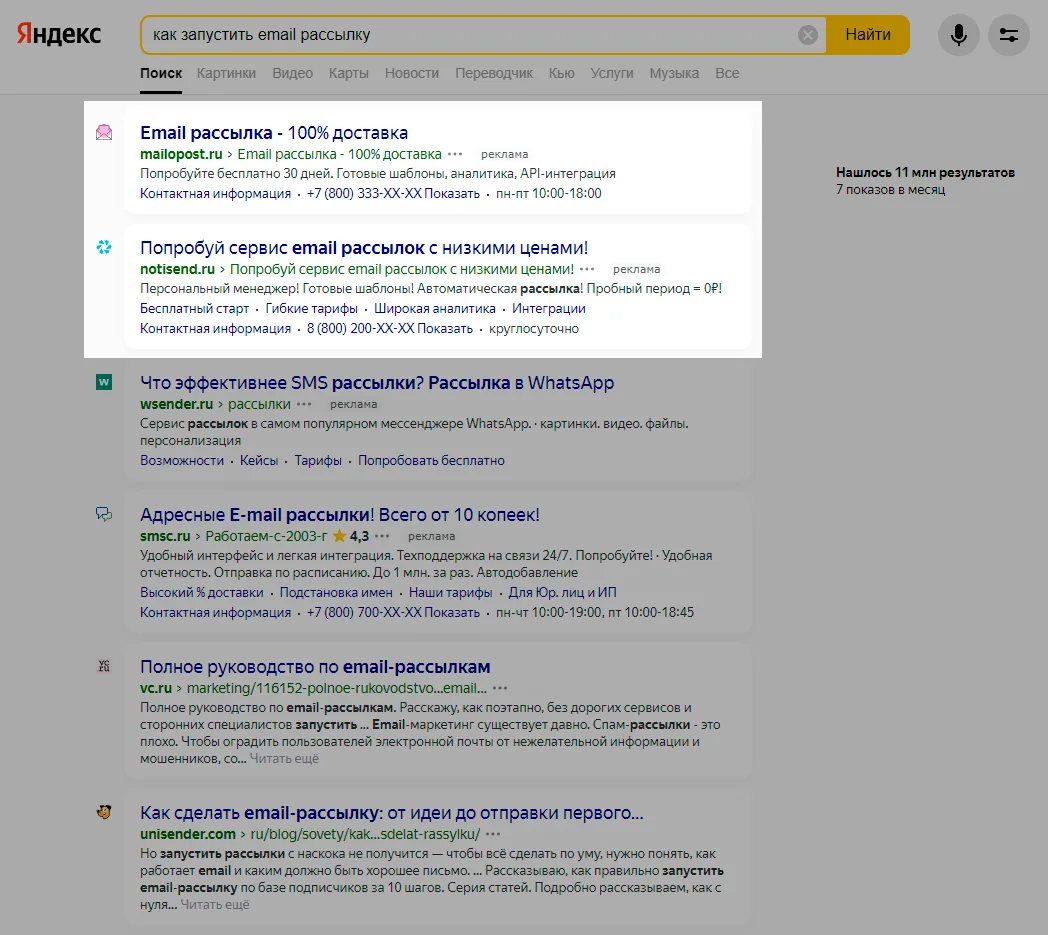The image size is (1048, 935).
Task: Click the notisend.ru favicon
Action: click(104, 247)
